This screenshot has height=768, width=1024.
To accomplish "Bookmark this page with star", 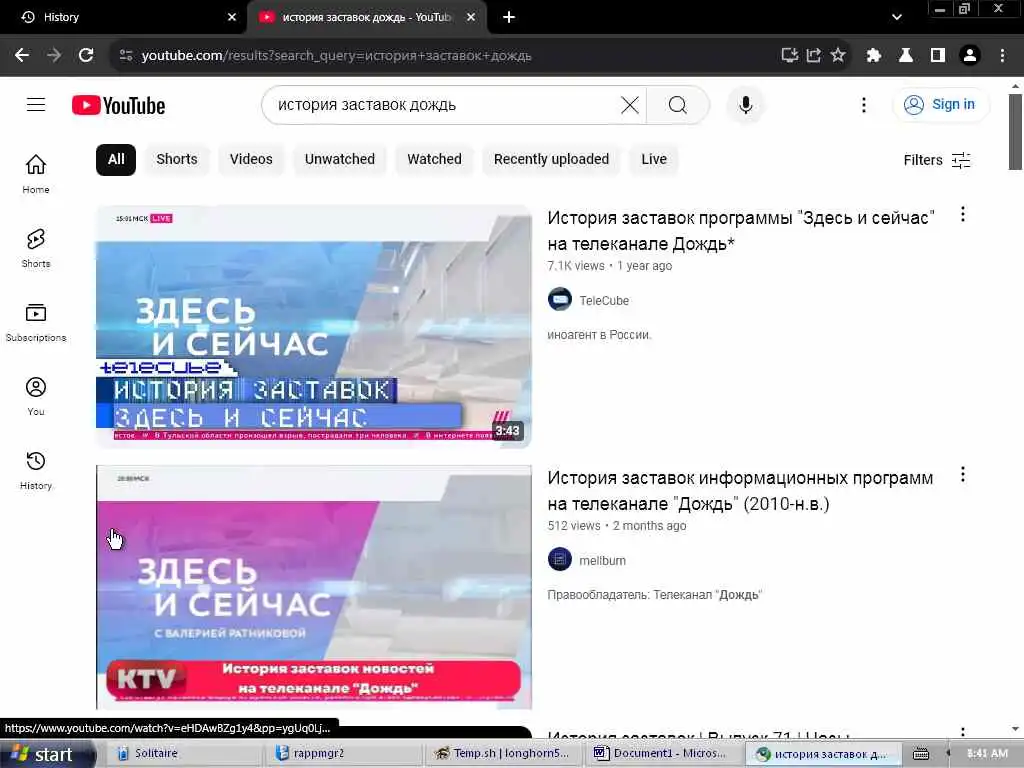I will click(x=838, y=56).
